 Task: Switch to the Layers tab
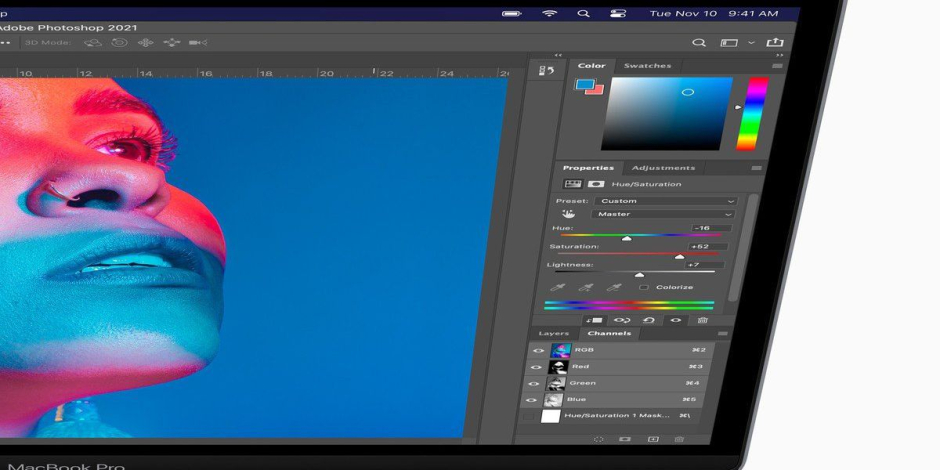pyautogui.click(x=553, y=333)
